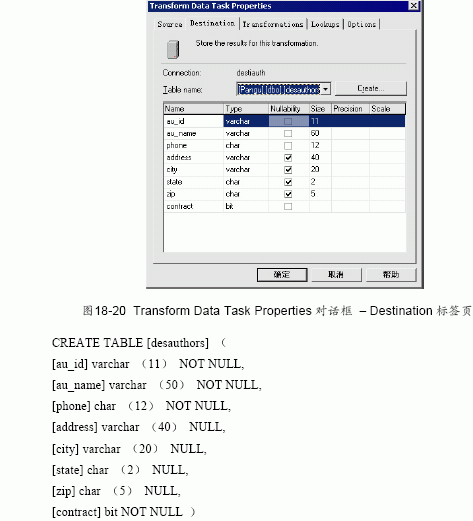Click the Create... button
Viewport: 473px width, 521px height.
coord(371,88)
